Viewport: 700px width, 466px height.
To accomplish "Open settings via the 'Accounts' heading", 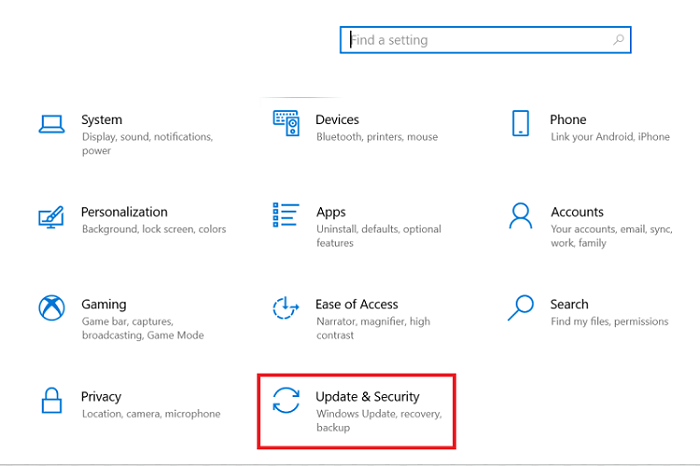I will (577, 212).
